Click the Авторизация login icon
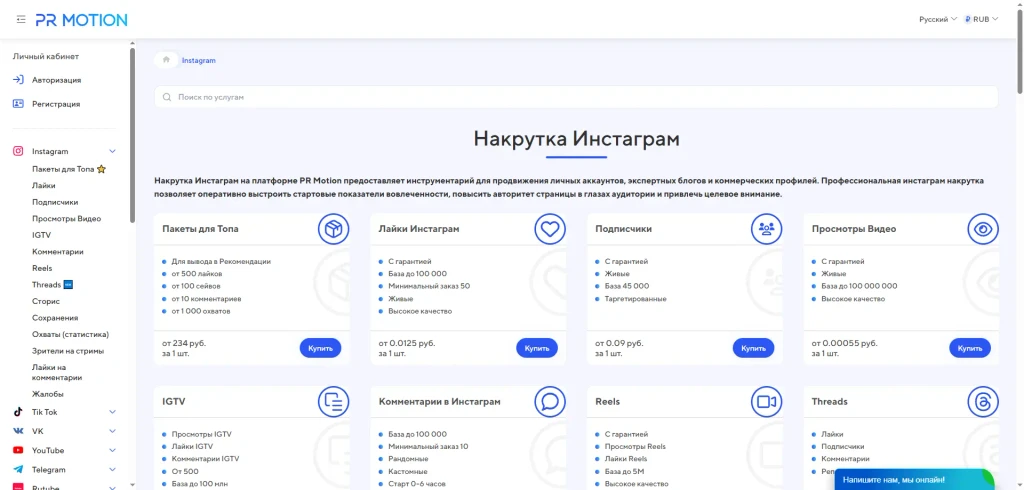 click(18, 80)
